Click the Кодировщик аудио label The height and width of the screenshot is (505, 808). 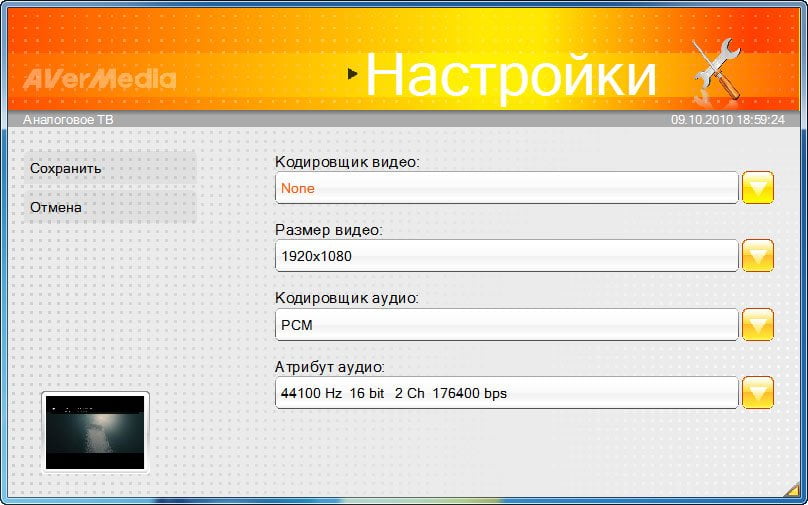[x=347, y=298]
